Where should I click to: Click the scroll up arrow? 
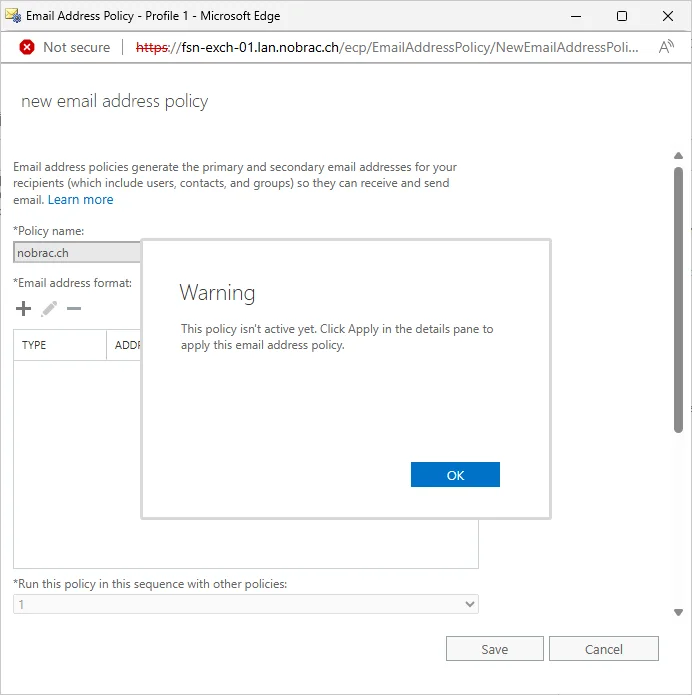678,156
